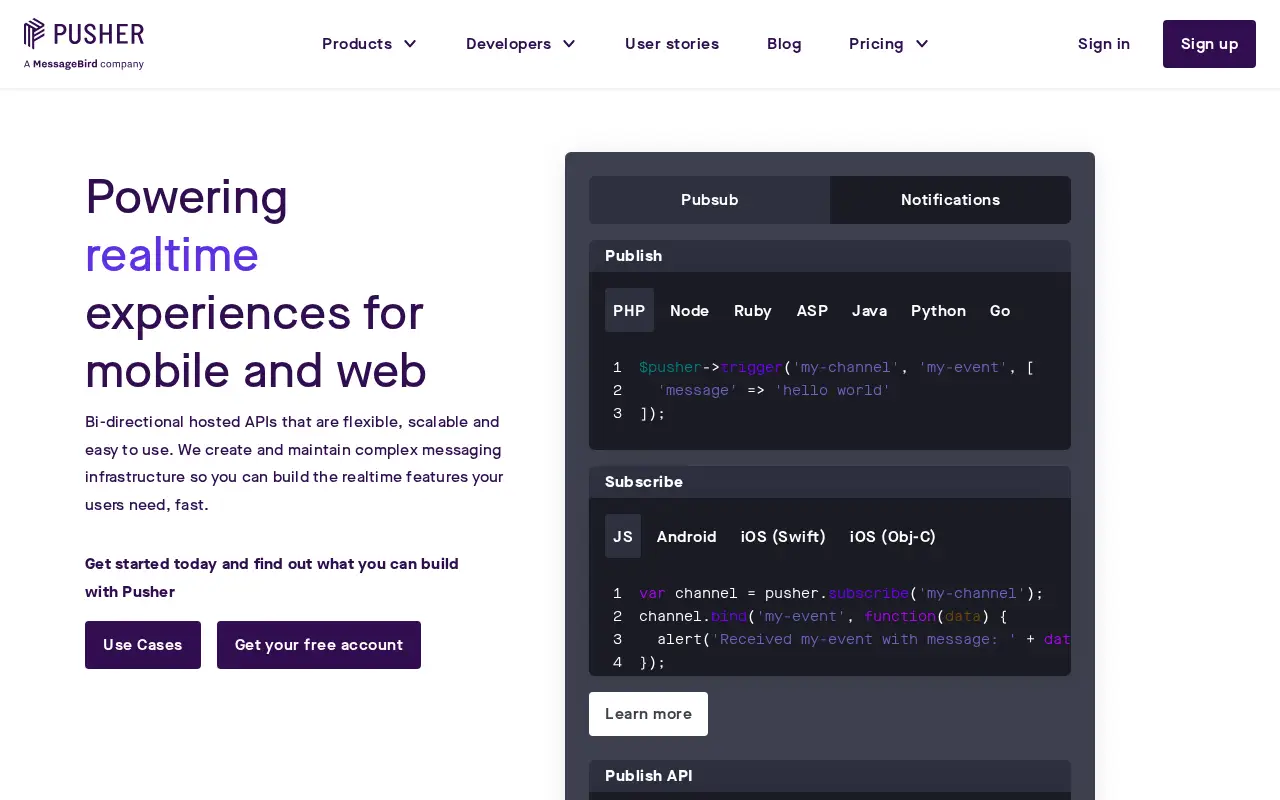This screenshot has width=1280, height=800.
Task: Click the Sign up button
Action: [x=1209, y=44]
